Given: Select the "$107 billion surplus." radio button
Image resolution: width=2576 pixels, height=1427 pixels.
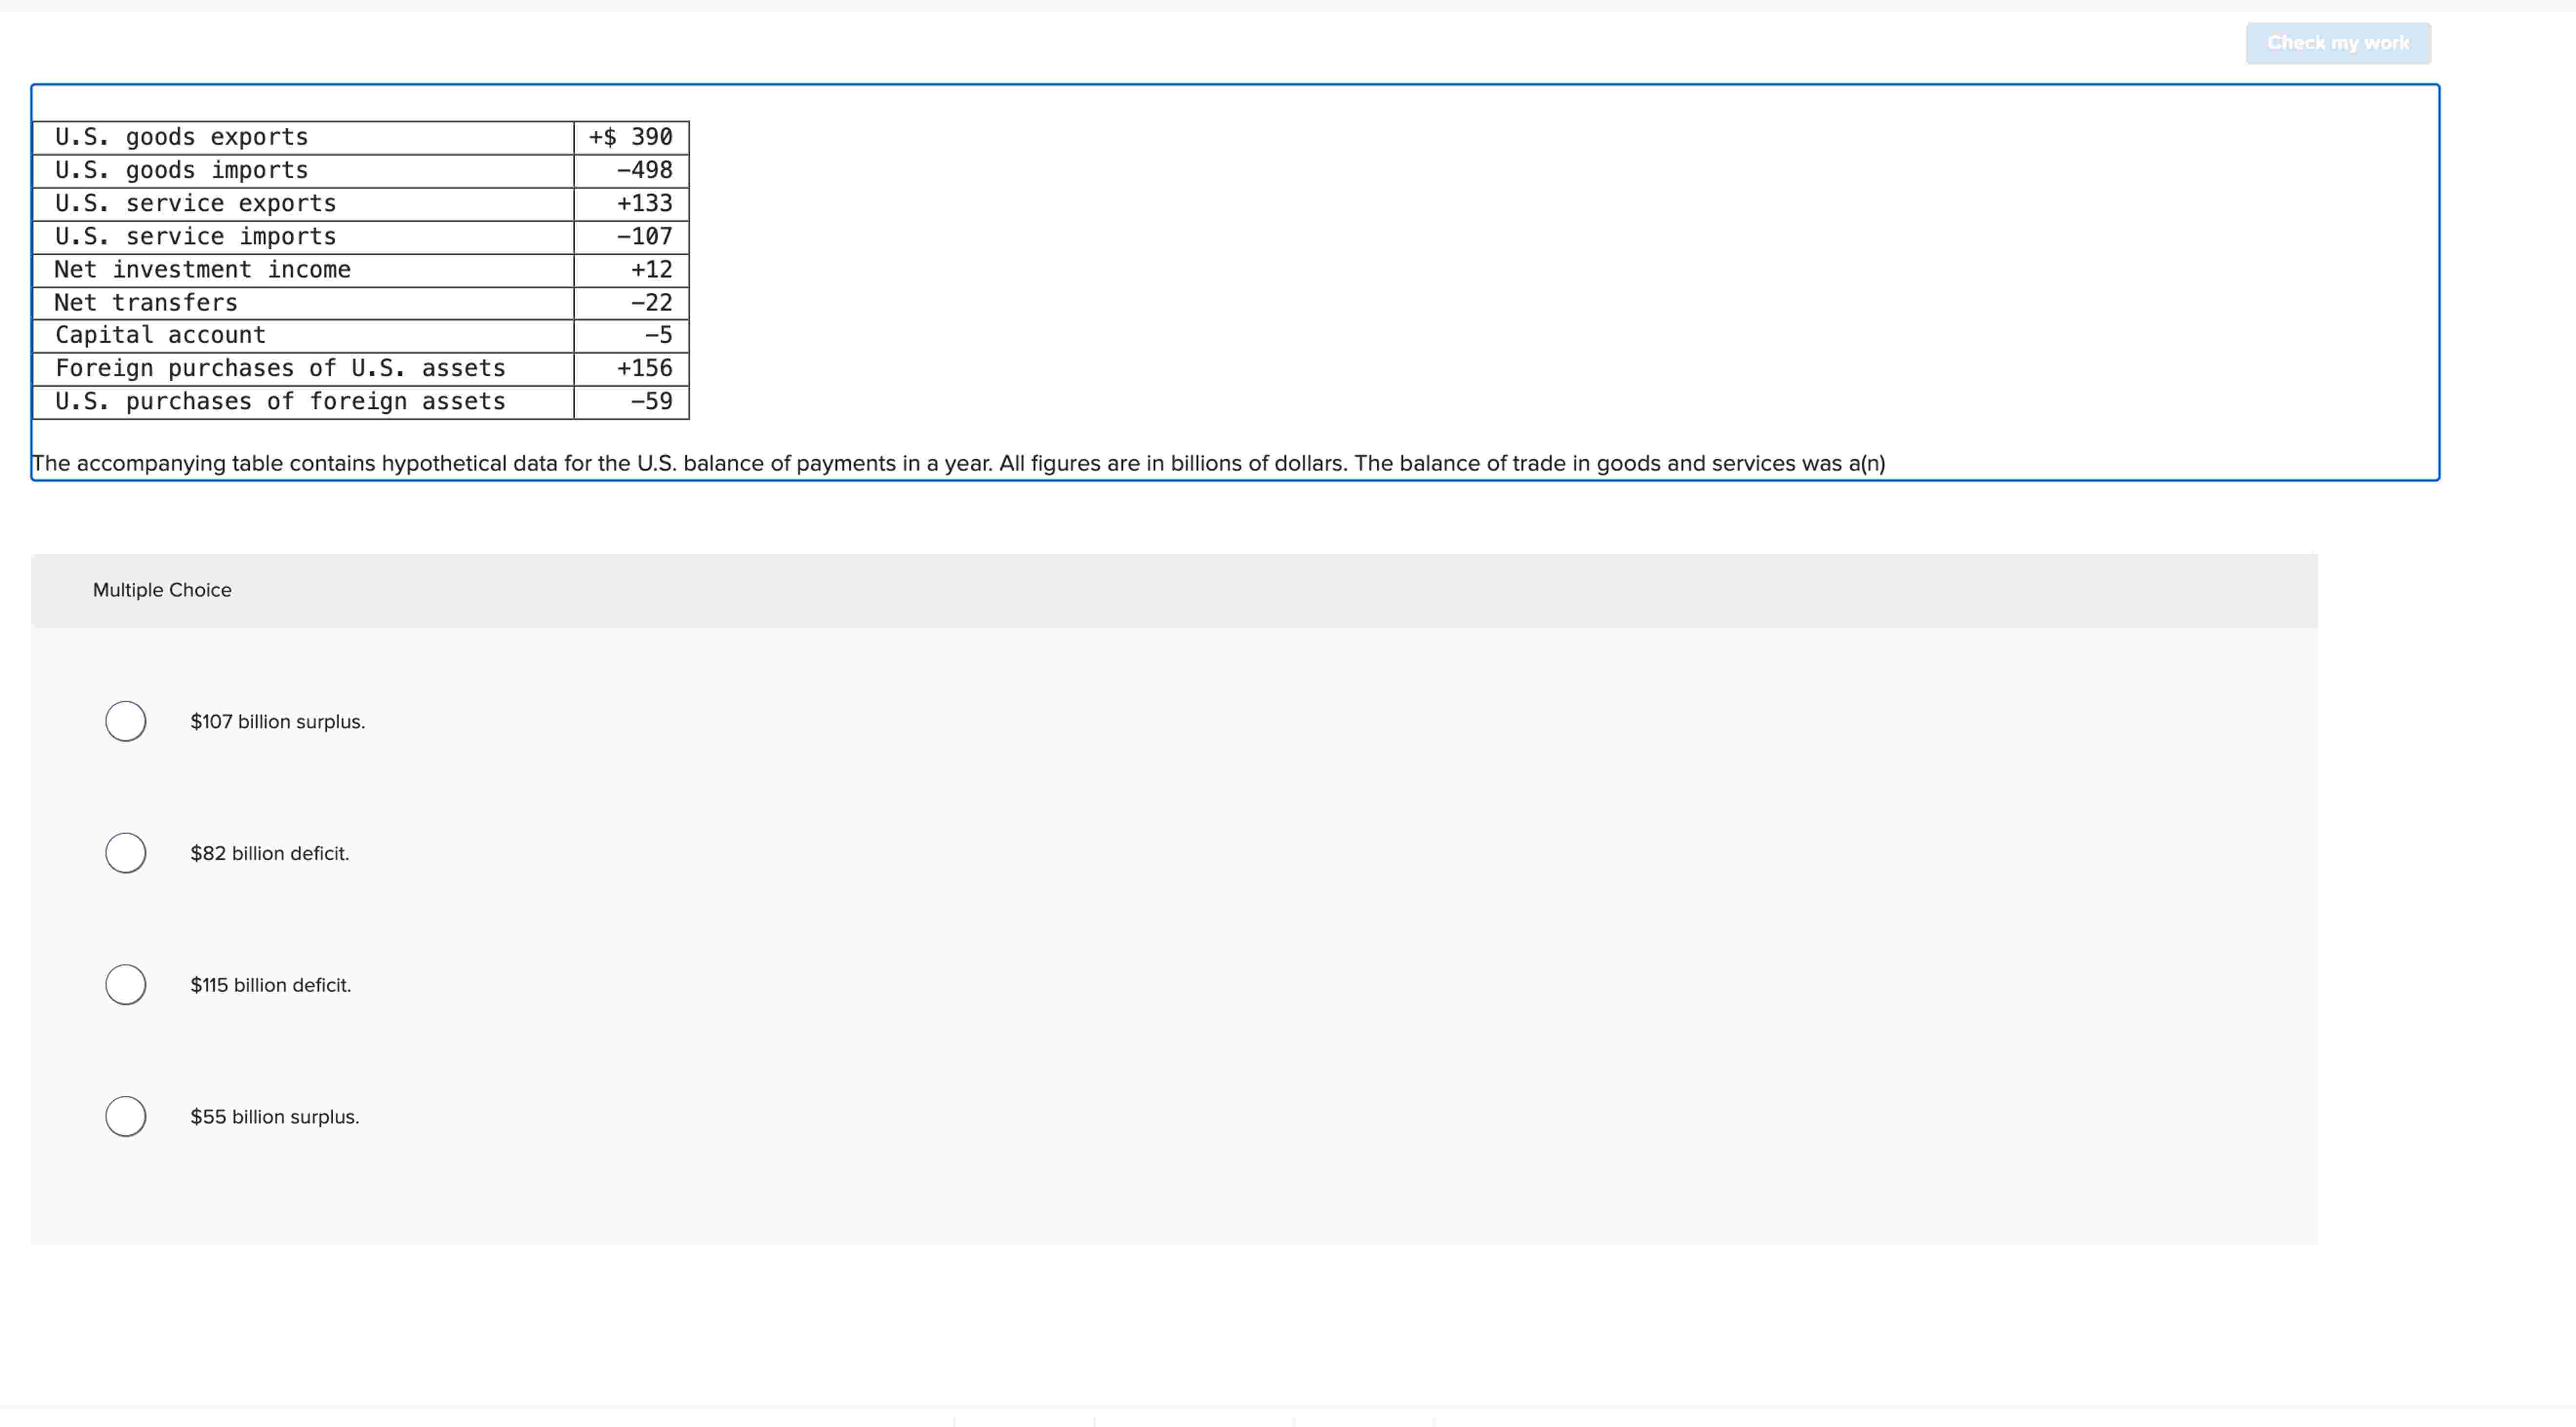Looking at the screenshot, I should tap(125, 721).
